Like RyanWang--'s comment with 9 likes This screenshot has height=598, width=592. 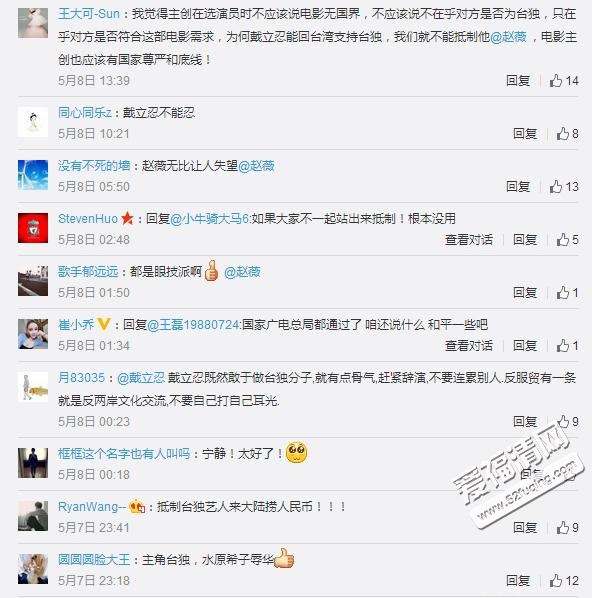567,527
